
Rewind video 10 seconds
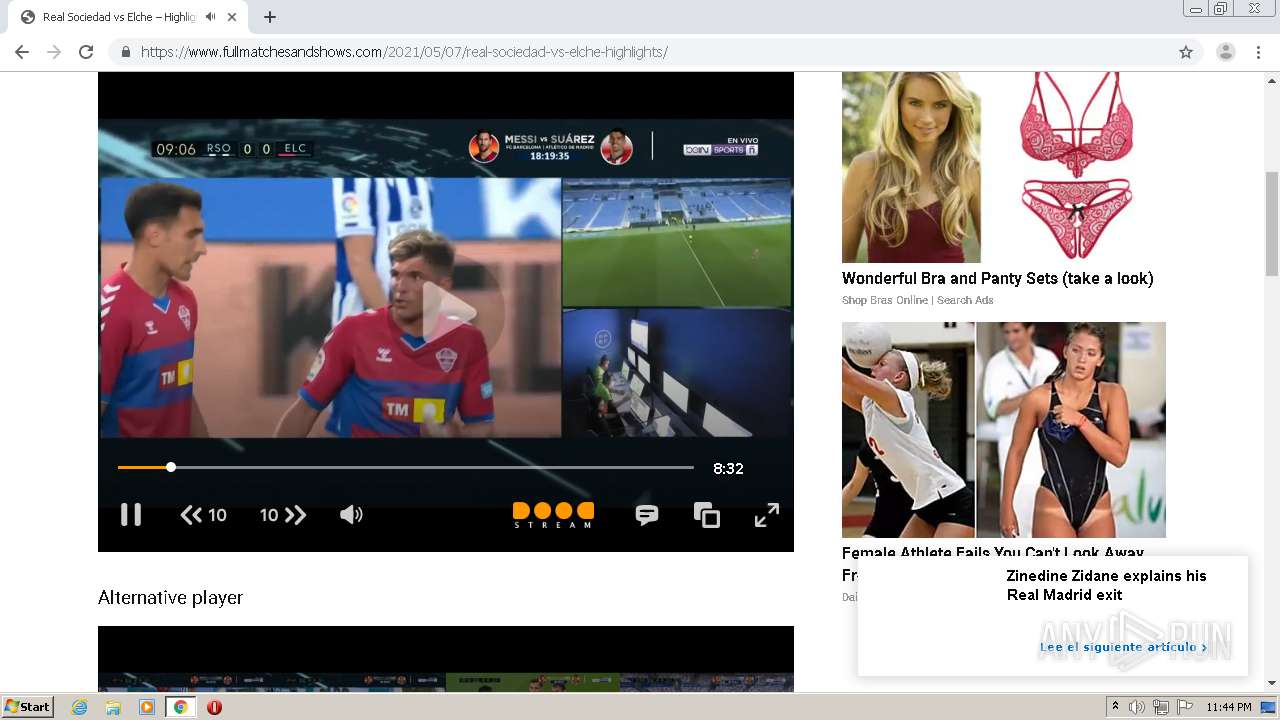(203, 515)
